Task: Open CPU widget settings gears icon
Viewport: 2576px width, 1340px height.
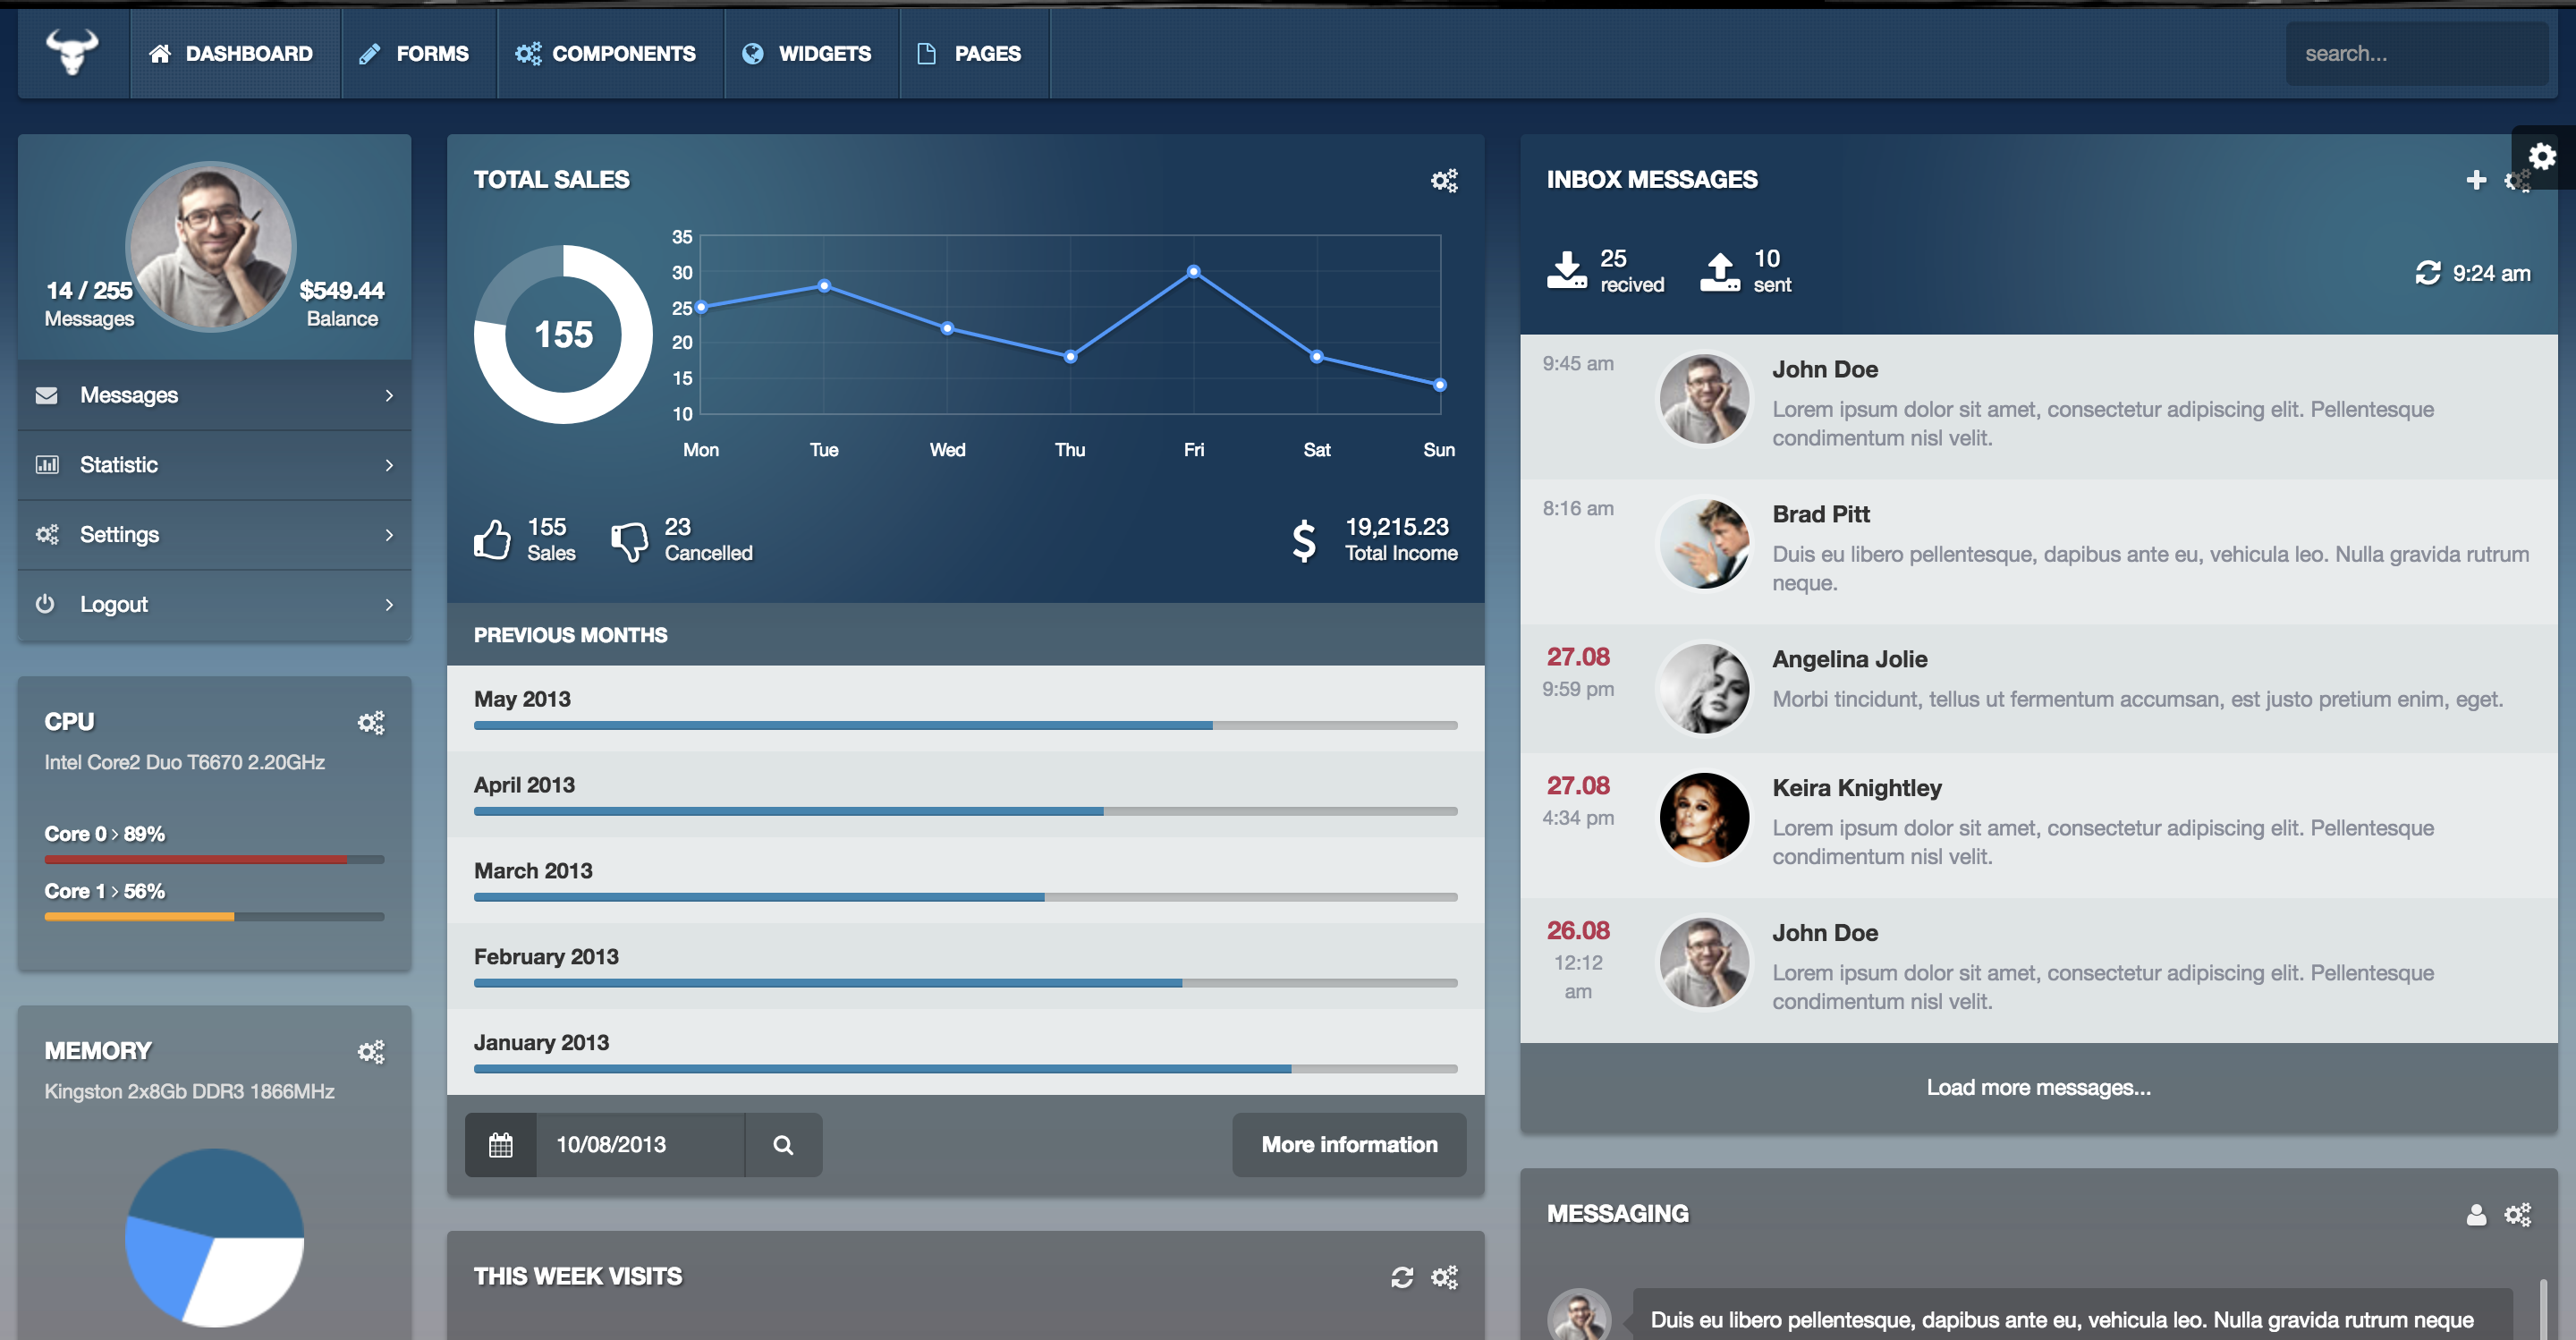Action: coord(371,722)
